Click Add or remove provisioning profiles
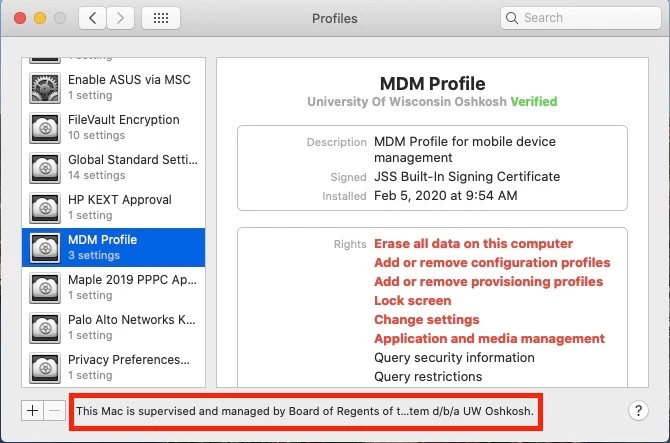Viewport: 670px width, 443px height. coord(488,282)
